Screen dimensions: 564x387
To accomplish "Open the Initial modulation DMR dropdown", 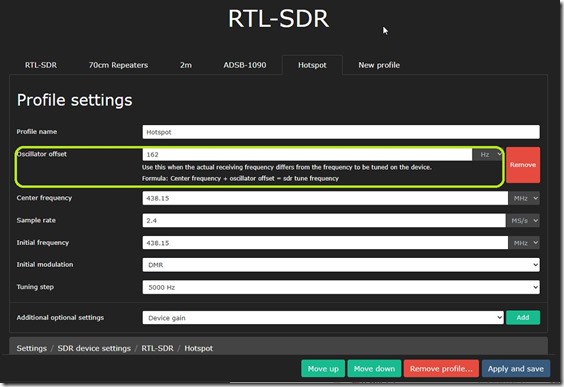I will pyautogui.click(x=341, y=265).
